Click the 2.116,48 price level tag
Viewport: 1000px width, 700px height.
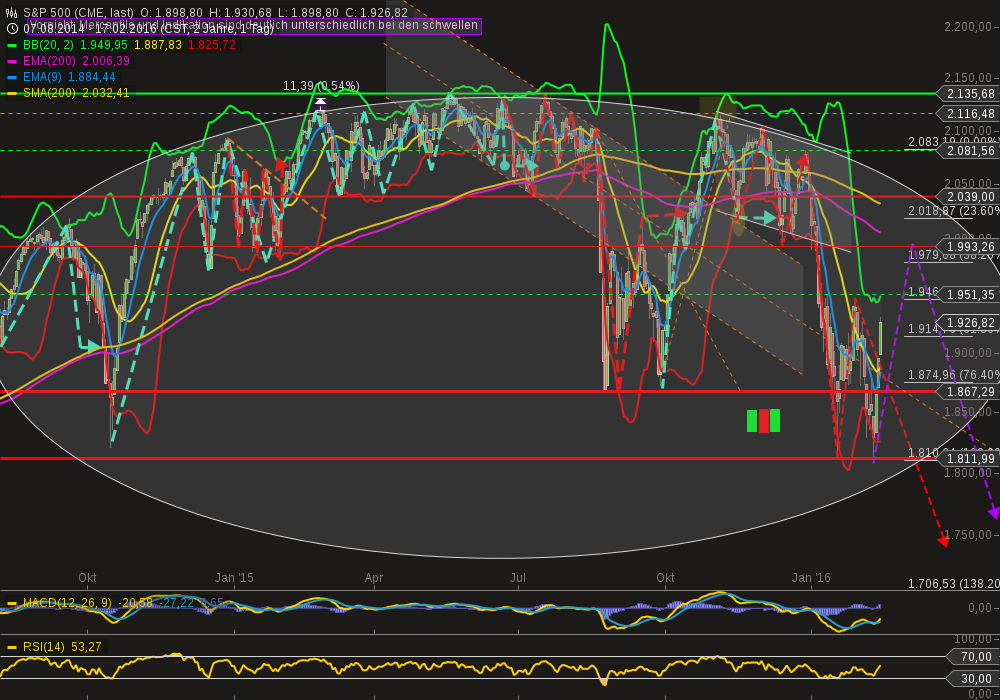point(971,113)
